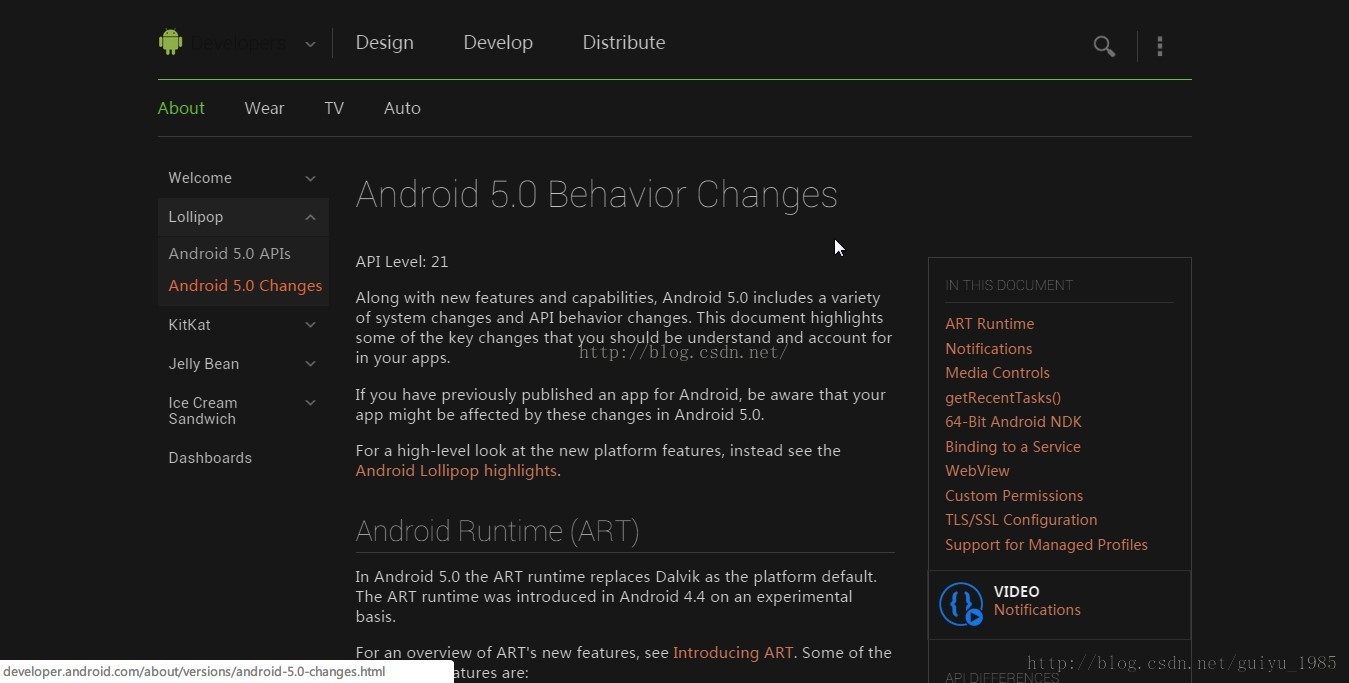This screenshot has width=1349, height=683.
Task: Expand the Ice Cream Sandwich section
Action: point(310,403)
